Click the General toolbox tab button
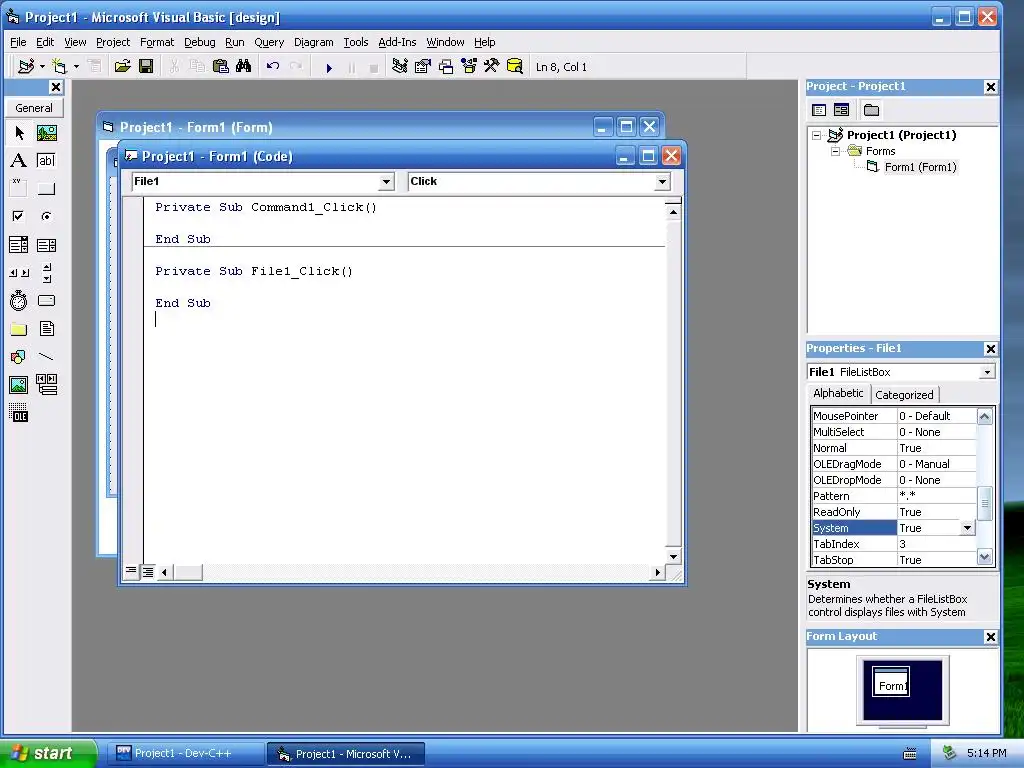The image size is (1024, 768). (34, 108)
